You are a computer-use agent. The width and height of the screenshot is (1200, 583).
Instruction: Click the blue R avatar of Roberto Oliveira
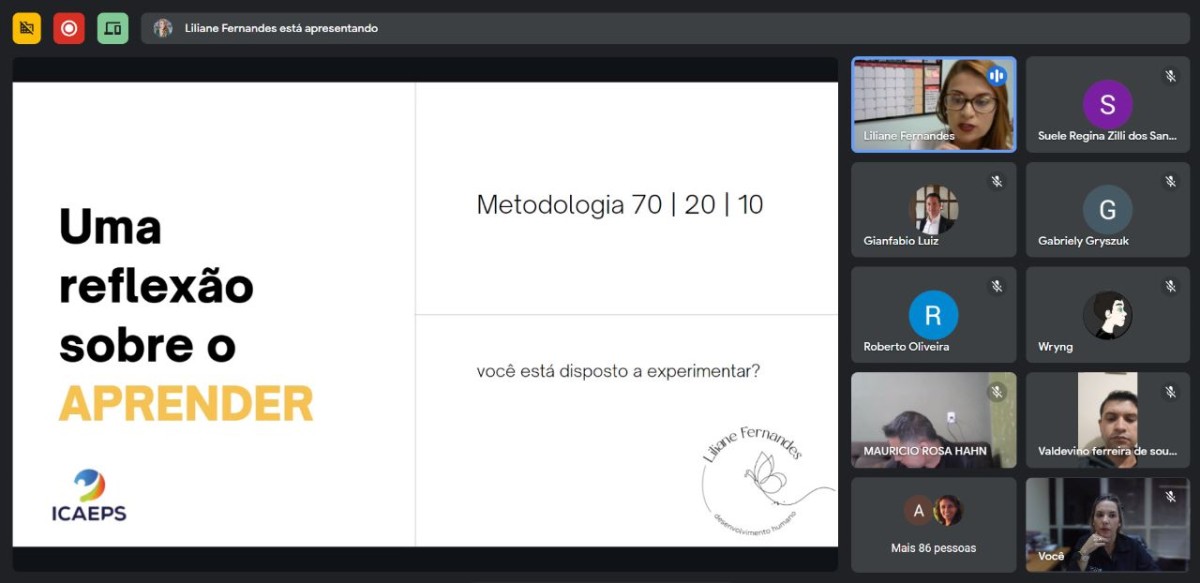tap(933, 316)
